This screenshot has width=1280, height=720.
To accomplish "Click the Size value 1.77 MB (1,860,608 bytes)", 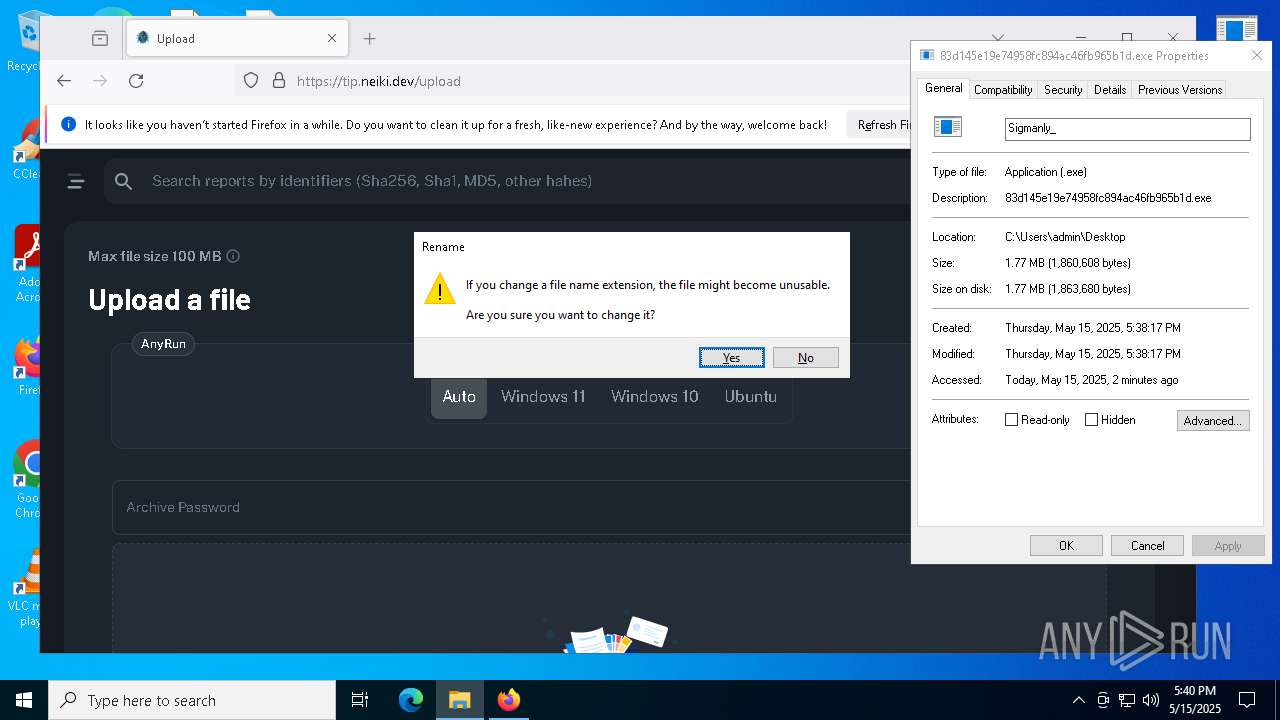I will pos(1068,263).
